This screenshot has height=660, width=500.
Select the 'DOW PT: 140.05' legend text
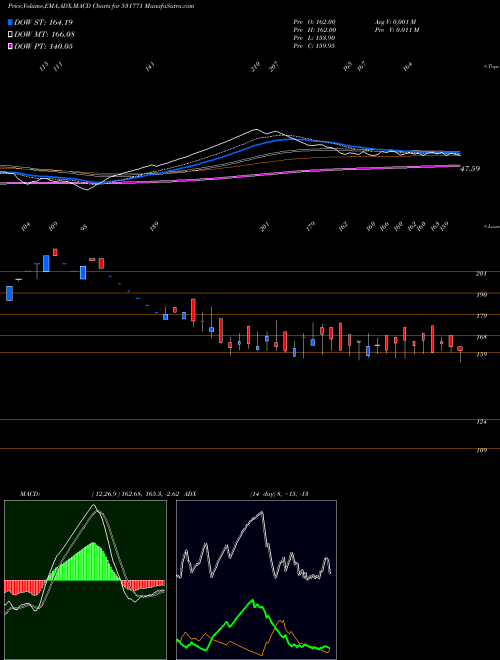click(43, 46)
